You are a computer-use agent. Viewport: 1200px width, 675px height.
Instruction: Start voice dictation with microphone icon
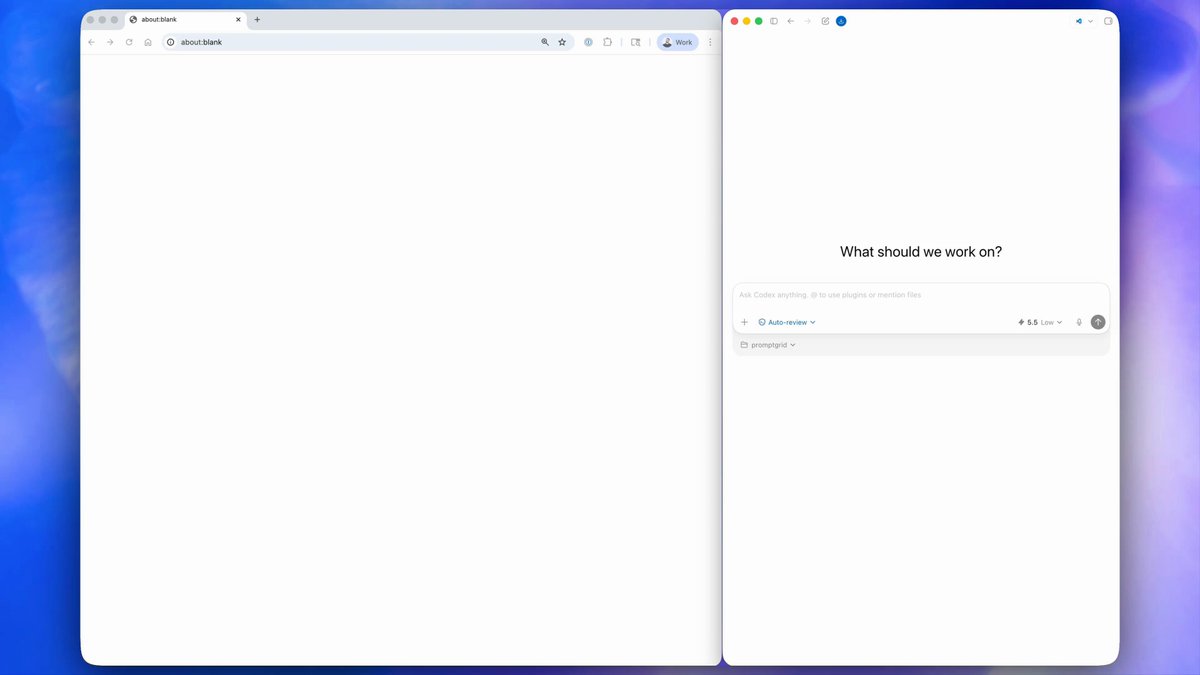tap(1079, 322)
